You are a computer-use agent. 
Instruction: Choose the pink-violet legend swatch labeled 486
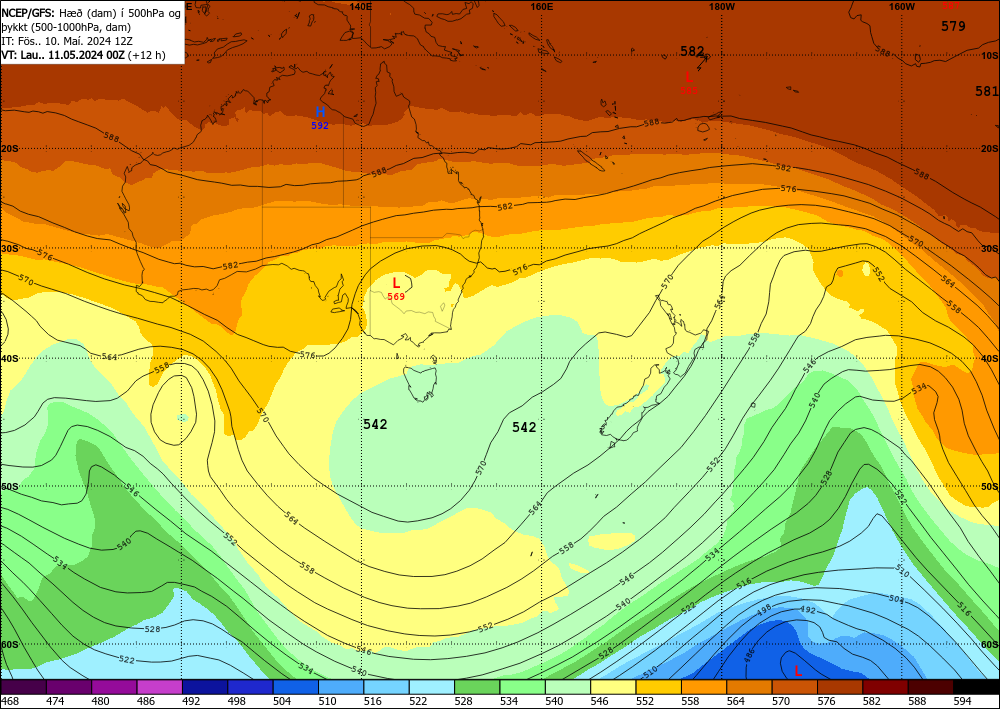point(159,687)
